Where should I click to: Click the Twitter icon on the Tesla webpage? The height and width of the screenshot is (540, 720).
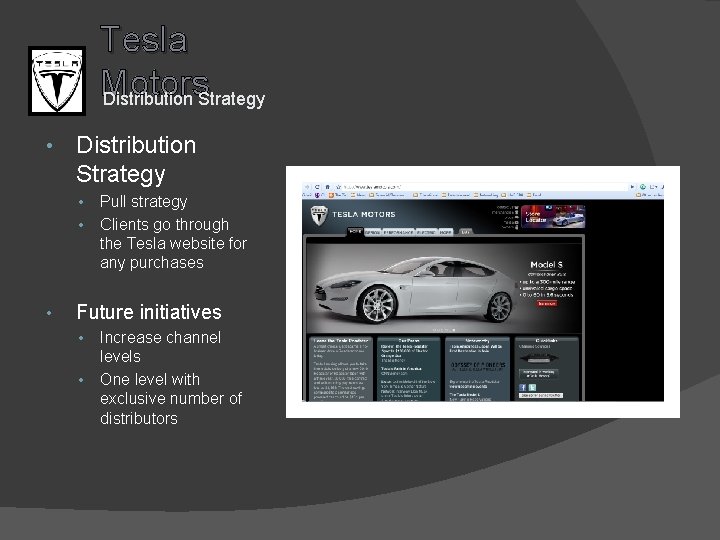pos(532,388)
